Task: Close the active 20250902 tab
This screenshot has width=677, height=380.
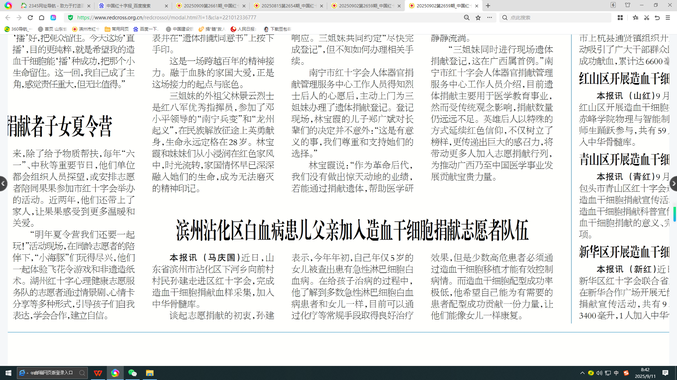Action: click(477, 6)
